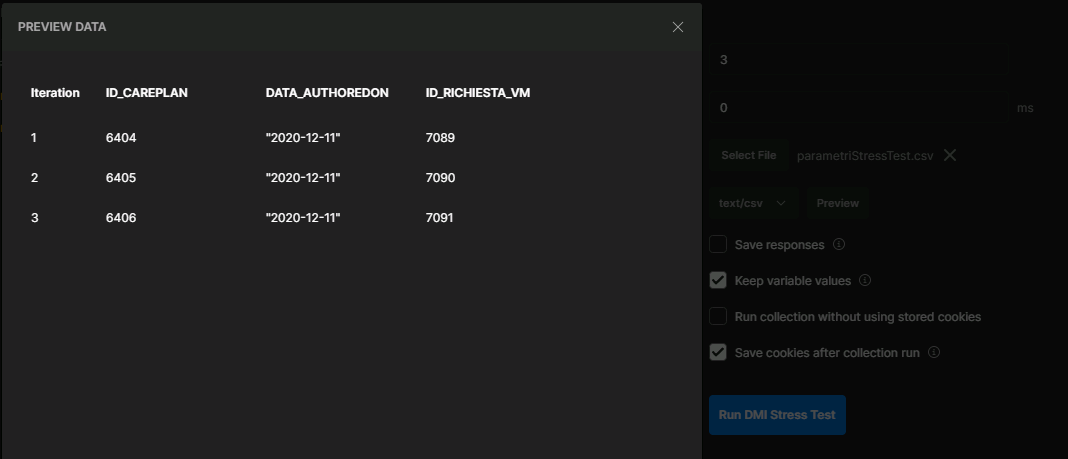Click the ID_RICHIESTA_VM column header
Viewport: 1068px width, 459px height.
click(477, 93)
